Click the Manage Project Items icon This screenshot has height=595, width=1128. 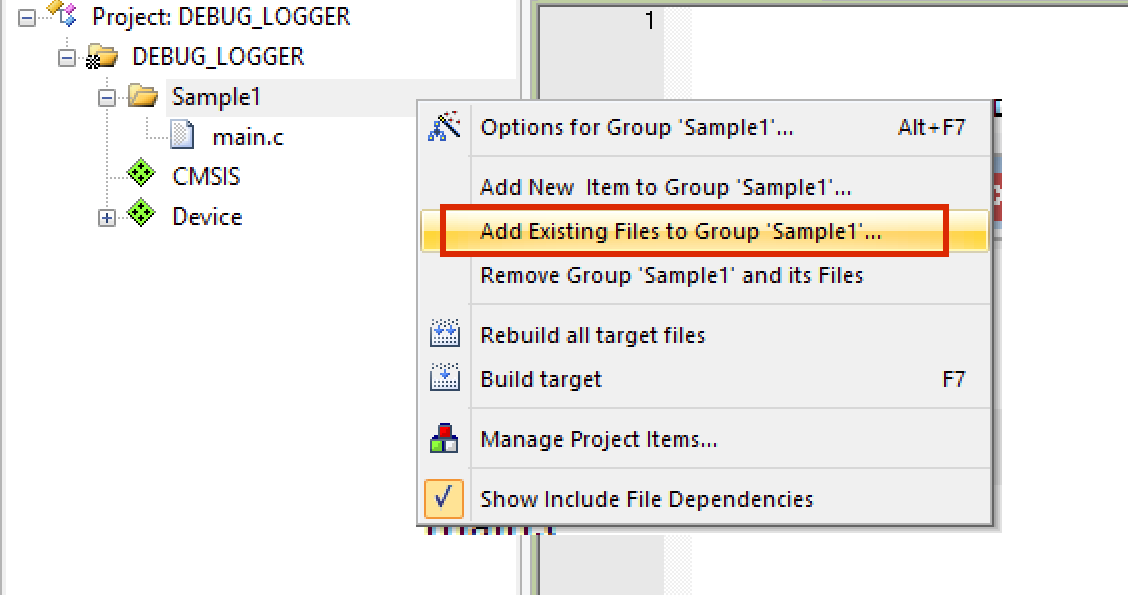(x=443, y=439)
